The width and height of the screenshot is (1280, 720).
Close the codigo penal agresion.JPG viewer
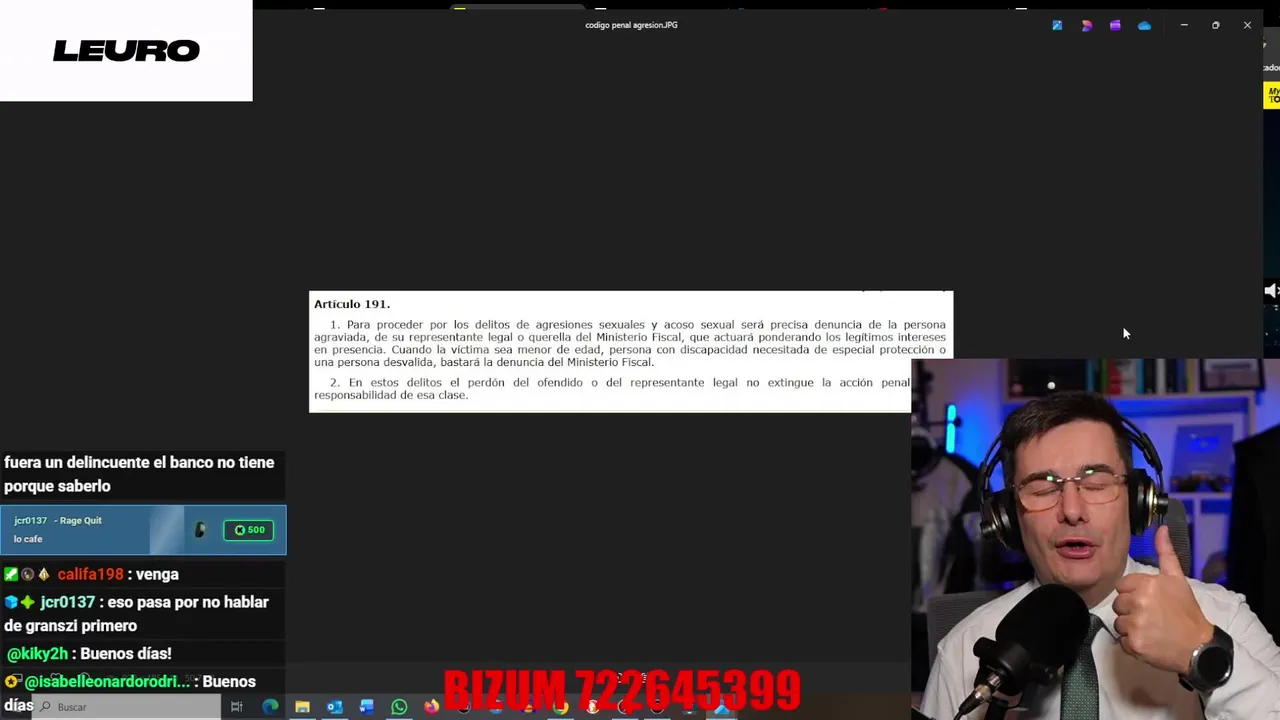pos(1247,25)
